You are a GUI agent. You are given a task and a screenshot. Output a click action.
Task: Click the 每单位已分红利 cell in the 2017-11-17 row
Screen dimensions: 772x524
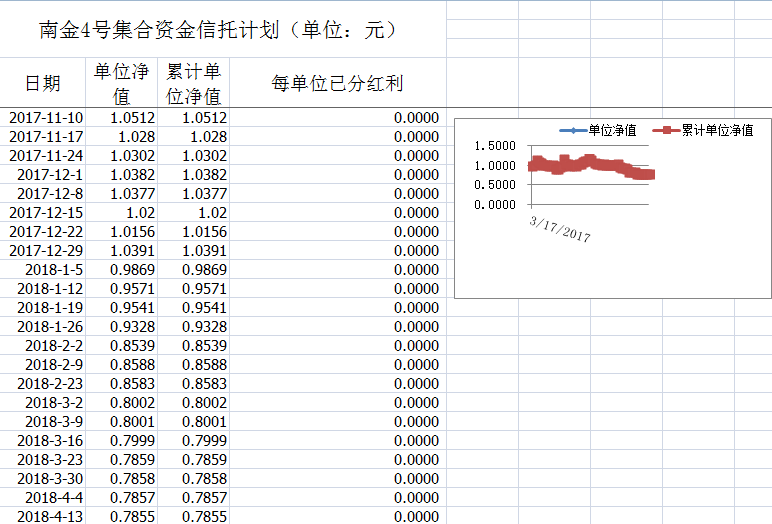coord(337,137)
